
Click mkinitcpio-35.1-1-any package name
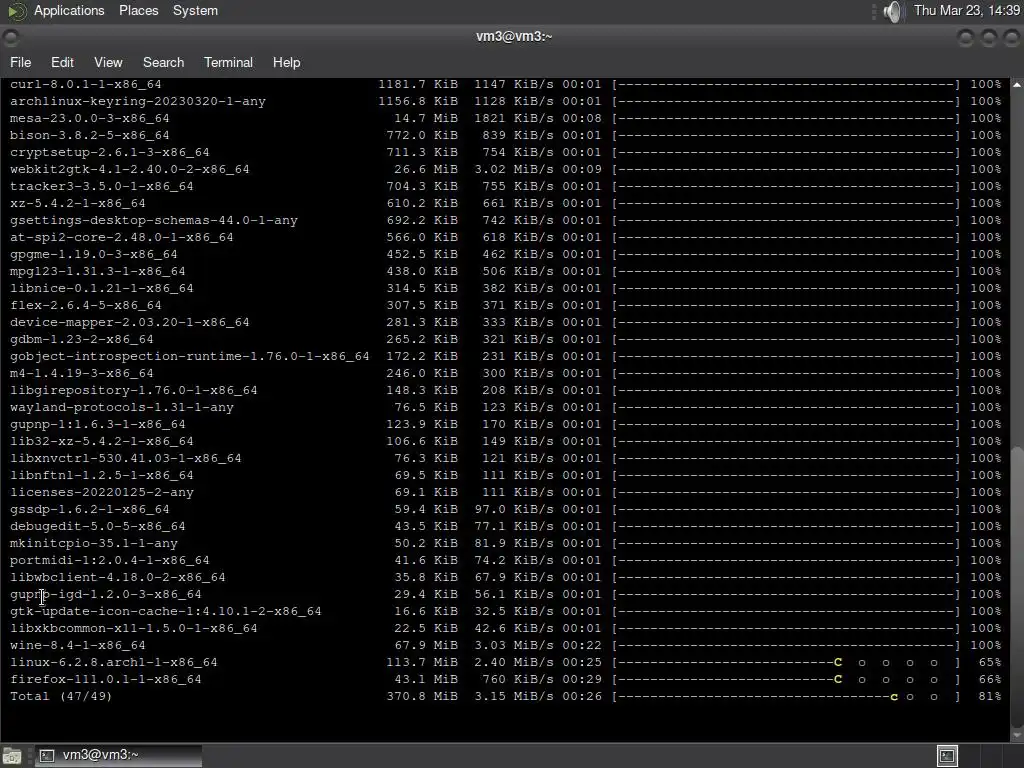coord(93,543)
